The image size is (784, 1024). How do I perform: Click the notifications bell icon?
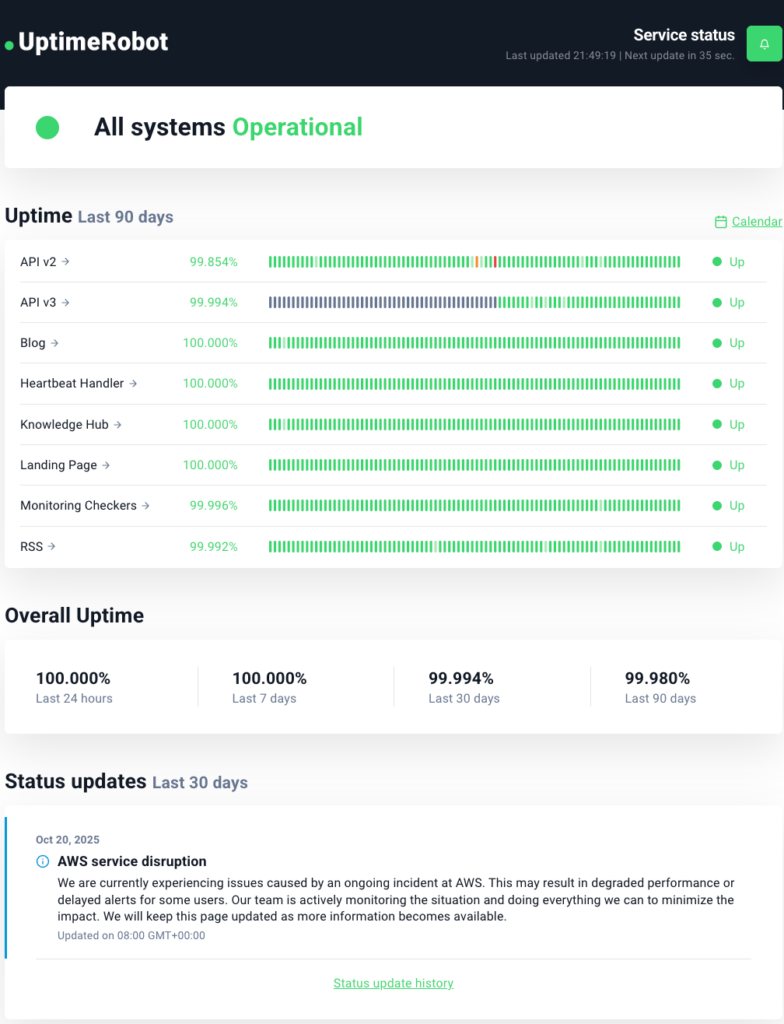tap(763, 44)
